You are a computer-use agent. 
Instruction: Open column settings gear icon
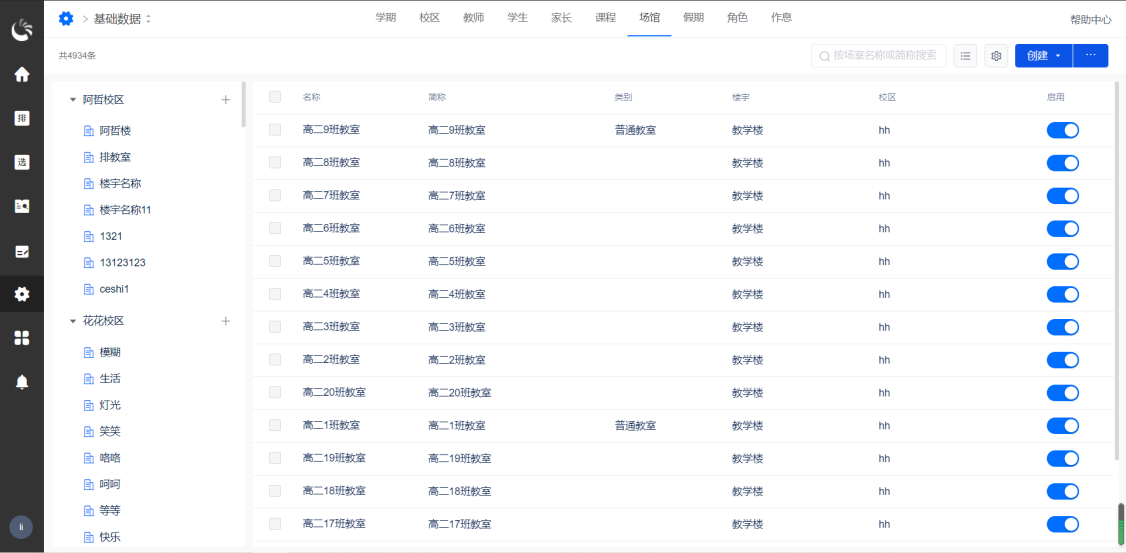[x=996, y=55]
